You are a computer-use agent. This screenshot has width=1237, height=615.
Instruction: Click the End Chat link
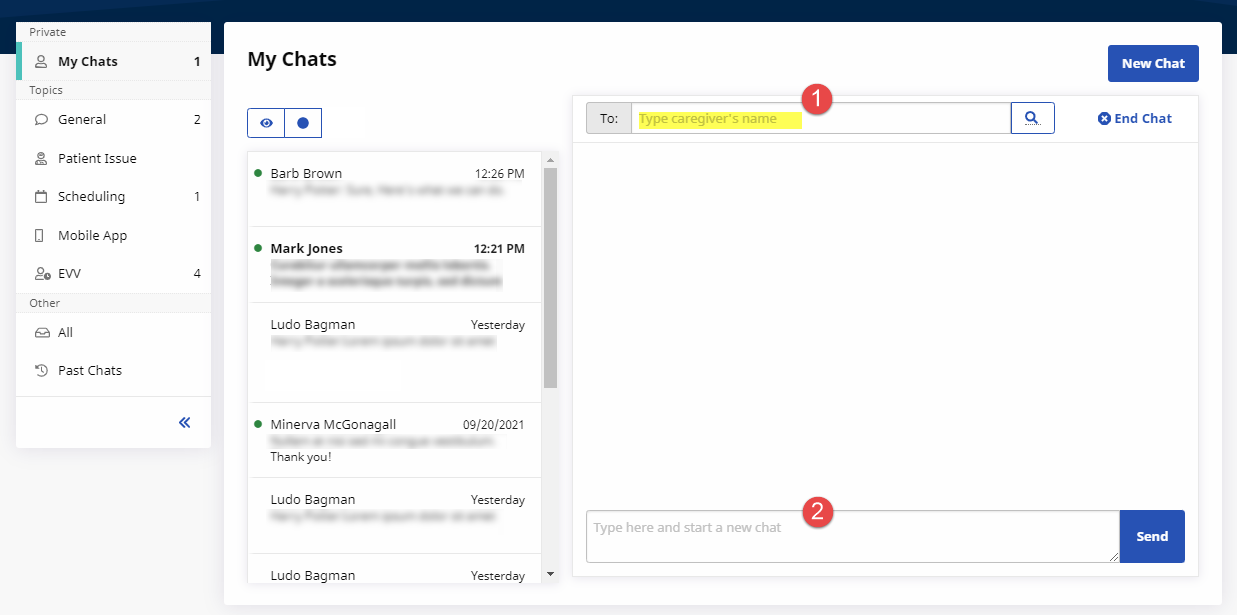[1135, 118]
